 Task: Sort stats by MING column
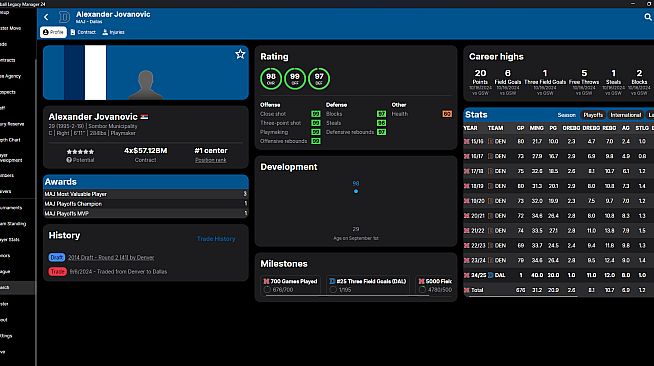tap(536, 128)
